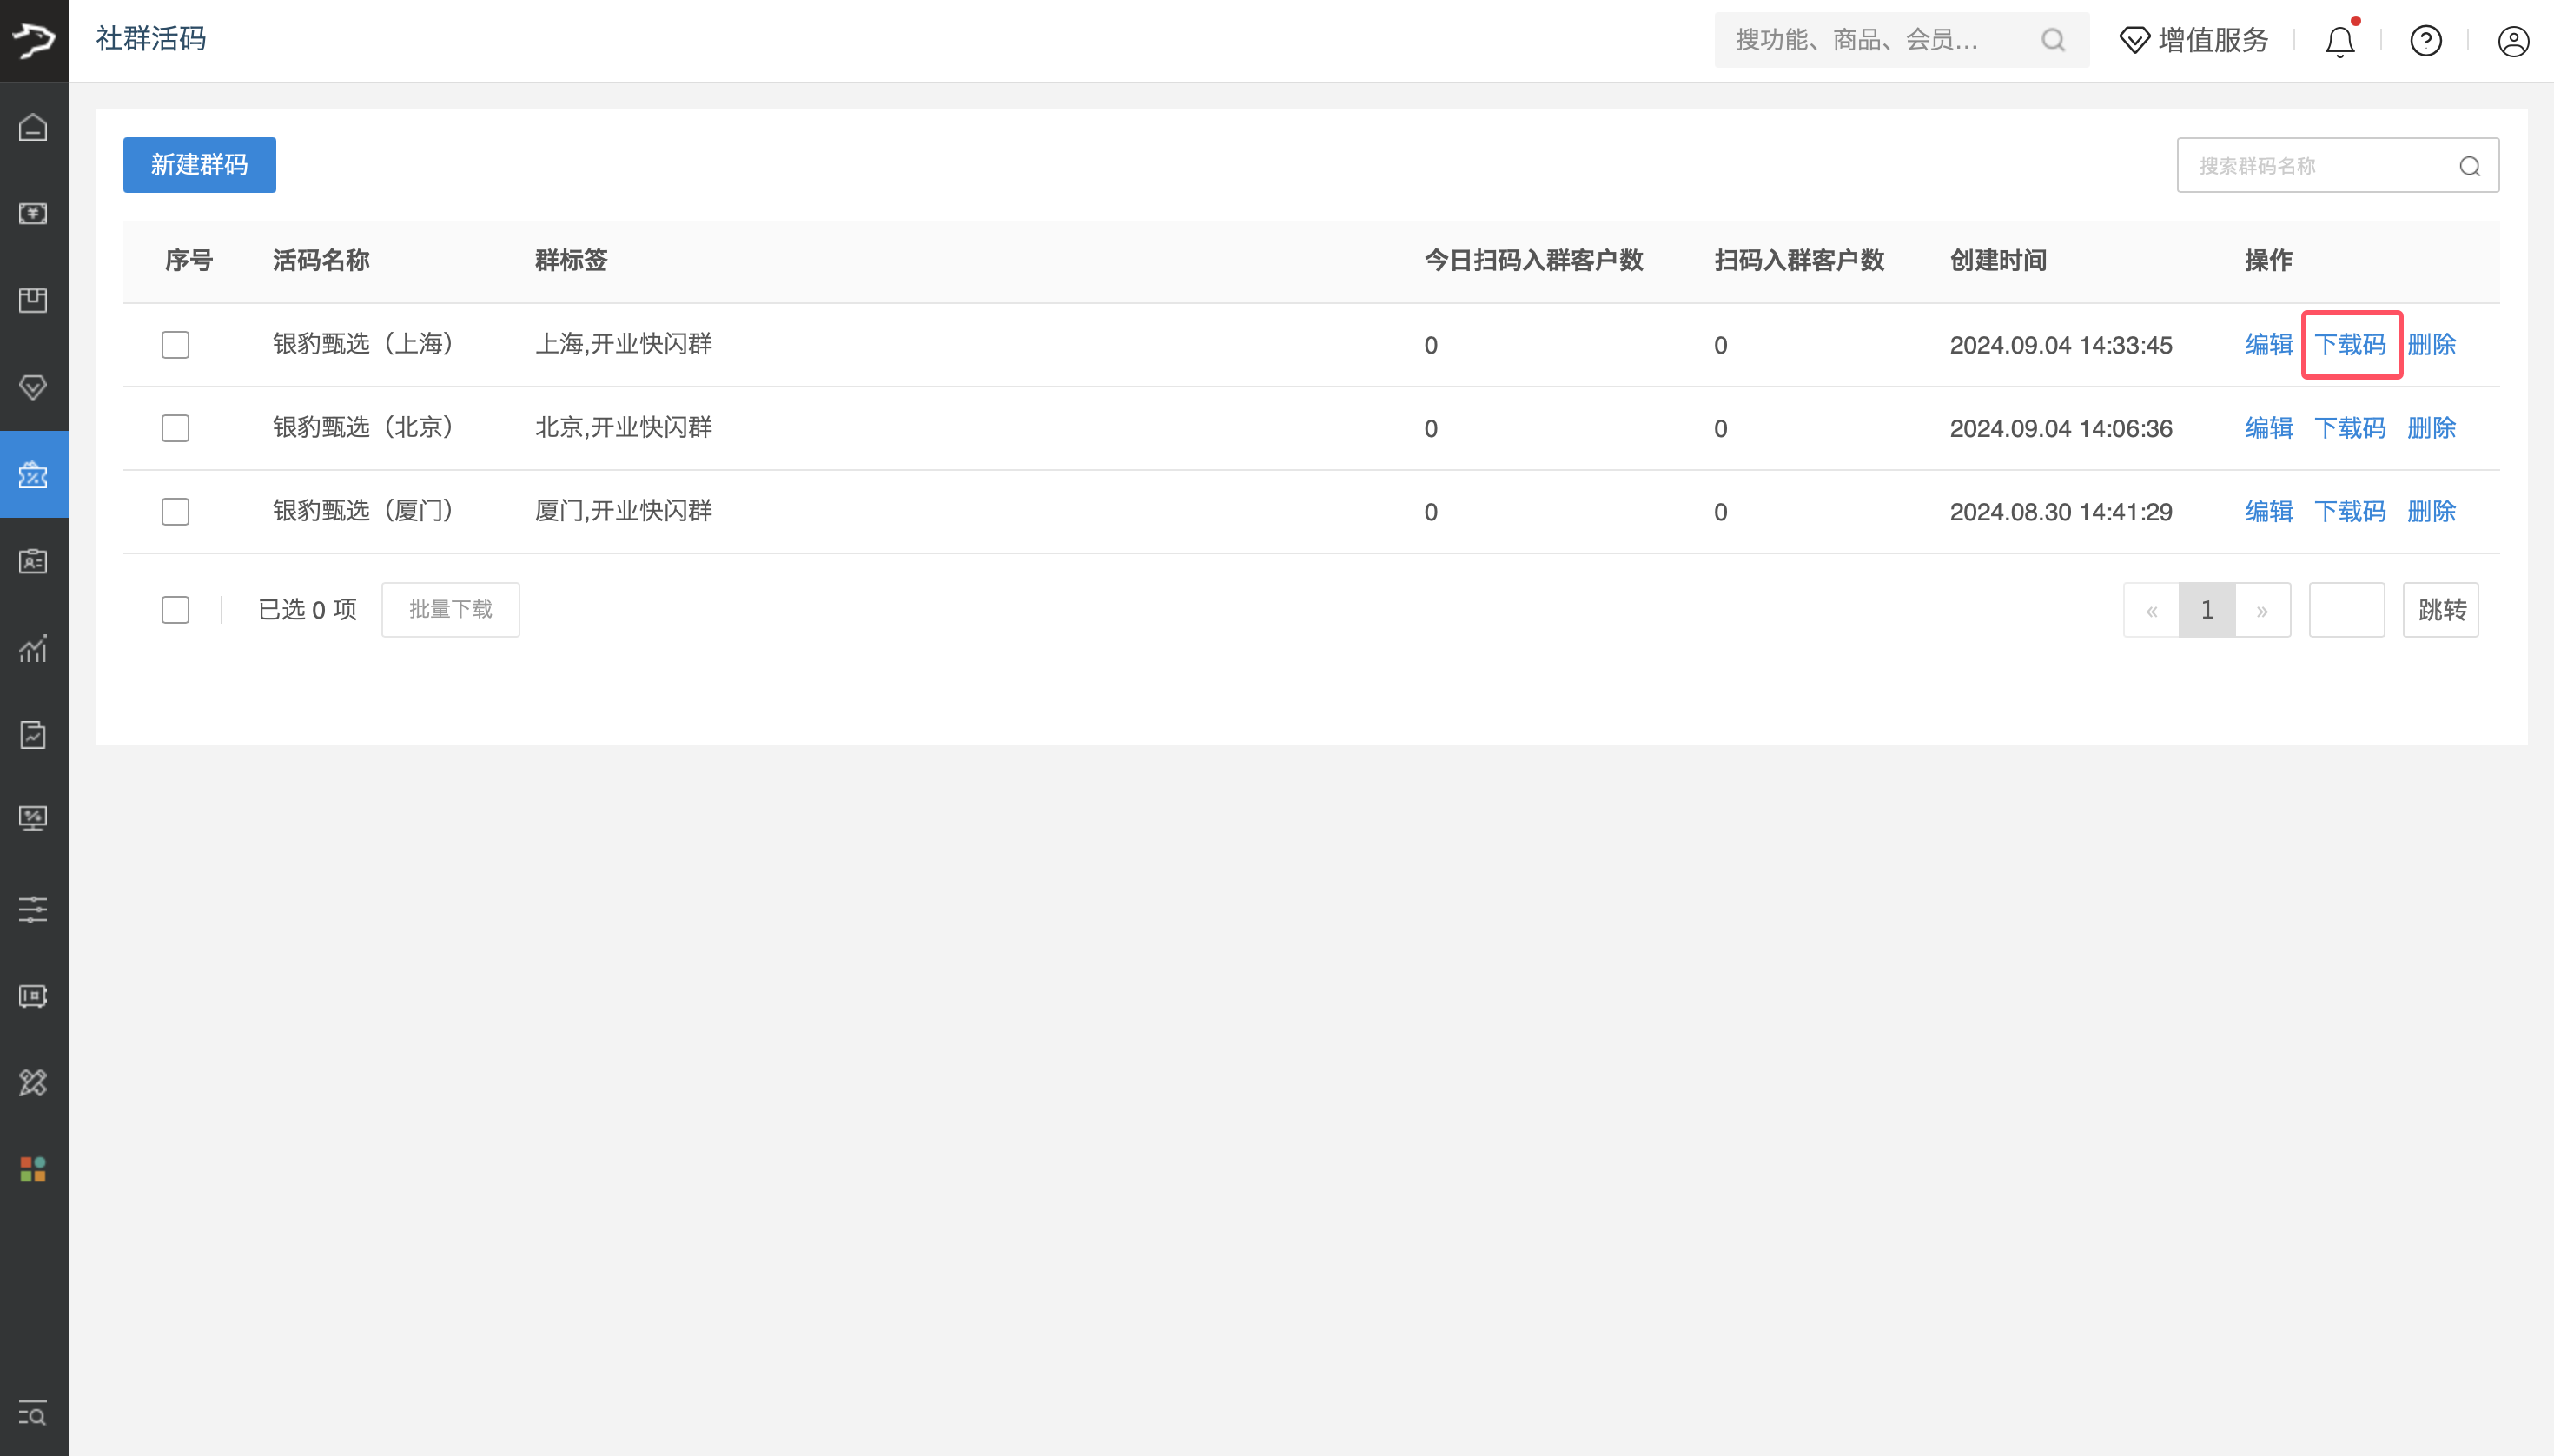
Task: Check the box for 银豹甄选（北京）row
Action: [175, 428]
